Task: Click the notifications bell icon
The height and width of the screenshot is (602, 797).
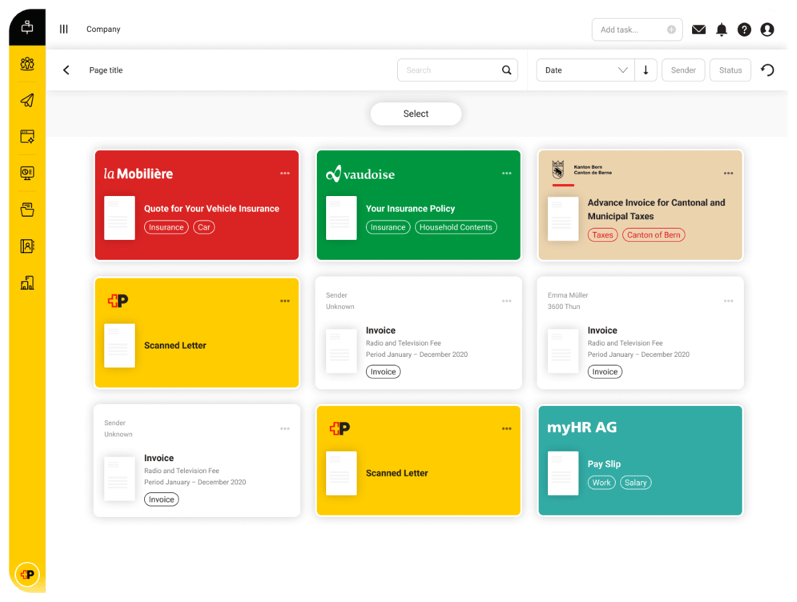Action: (x=721, y=30)
